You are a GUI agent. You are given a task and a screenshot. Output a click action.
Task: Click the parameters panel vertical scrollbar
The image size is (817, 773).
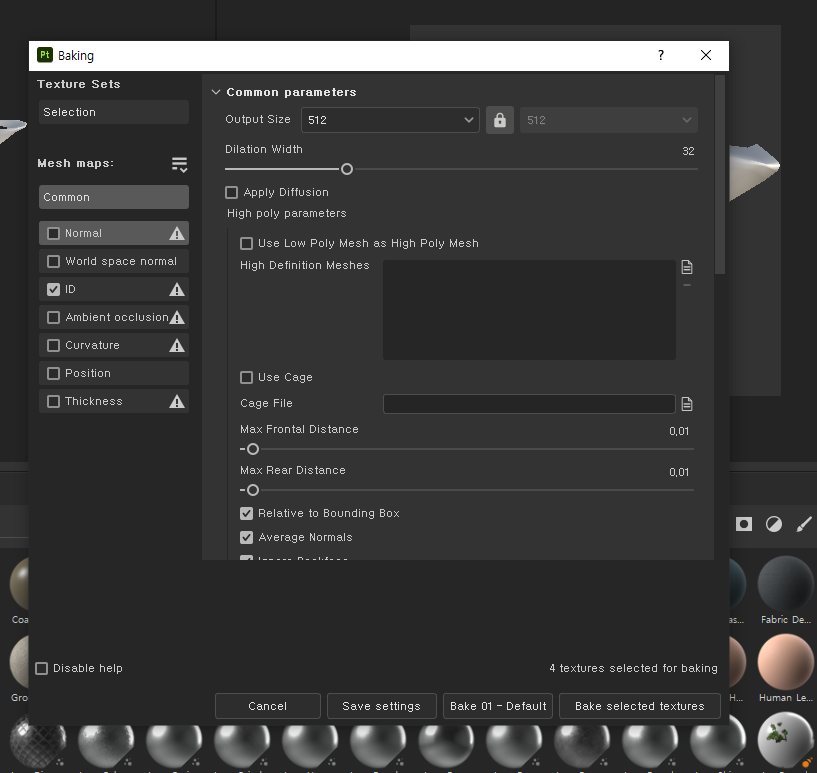pos(720,174)
